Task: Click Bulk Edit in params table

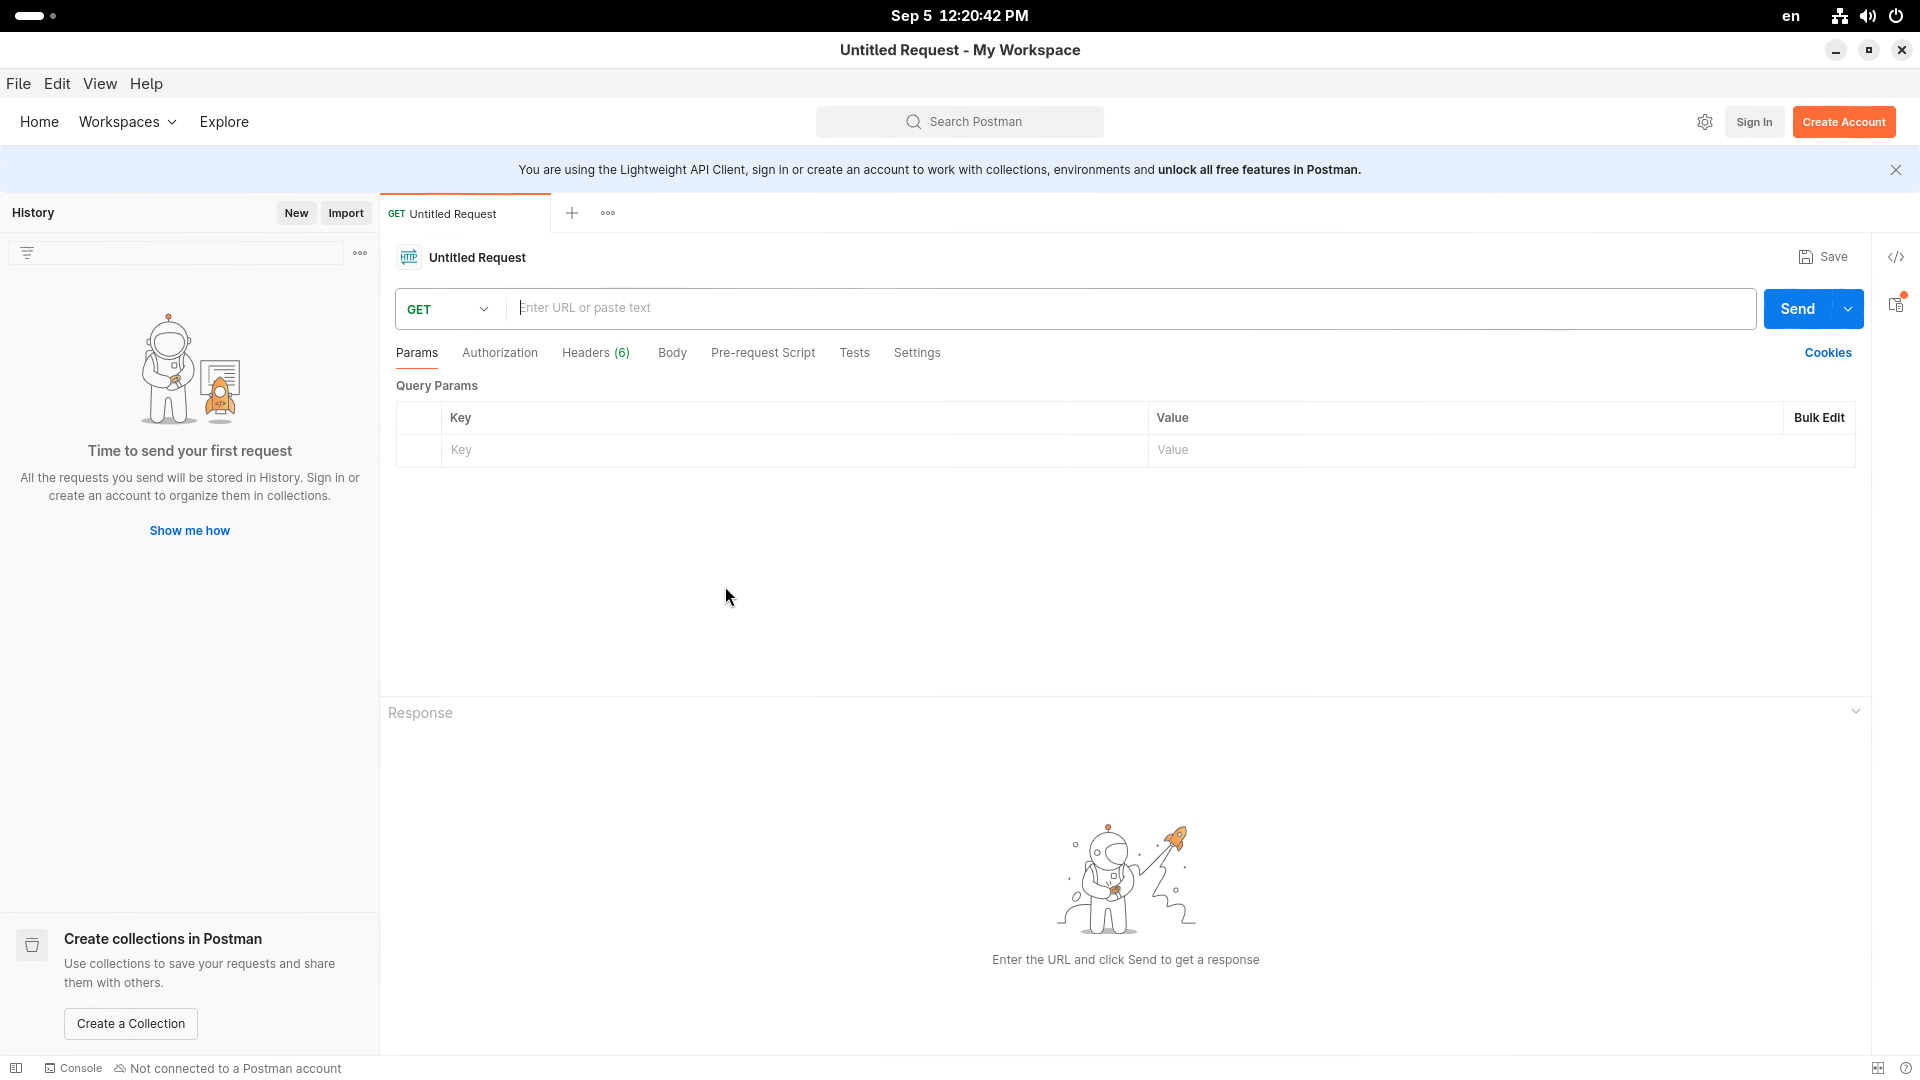Action: (1819, 418)
